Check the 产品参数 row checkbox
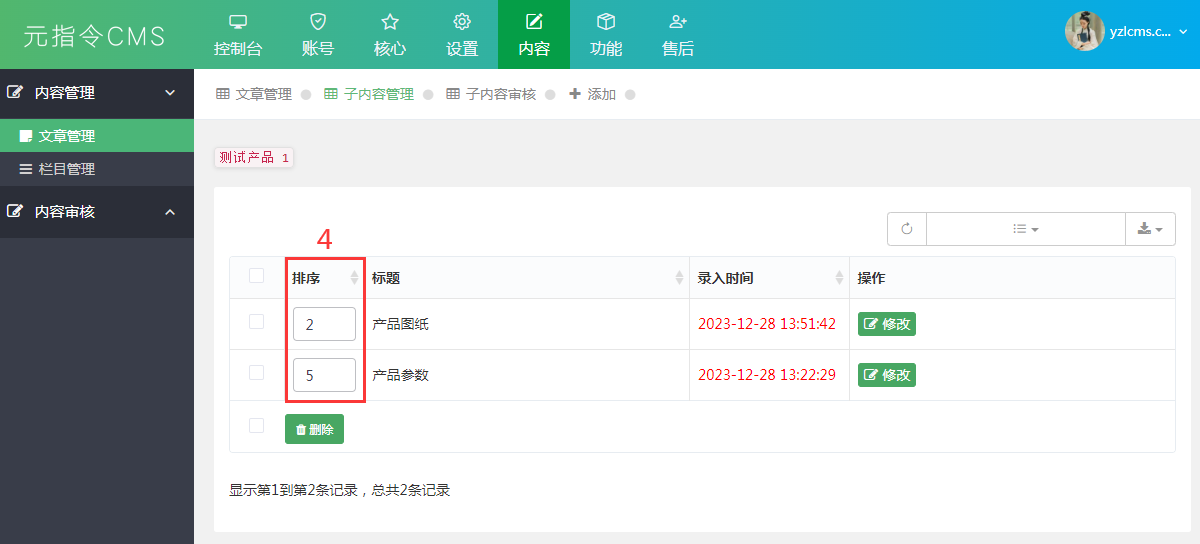 (x=257, y=373)
